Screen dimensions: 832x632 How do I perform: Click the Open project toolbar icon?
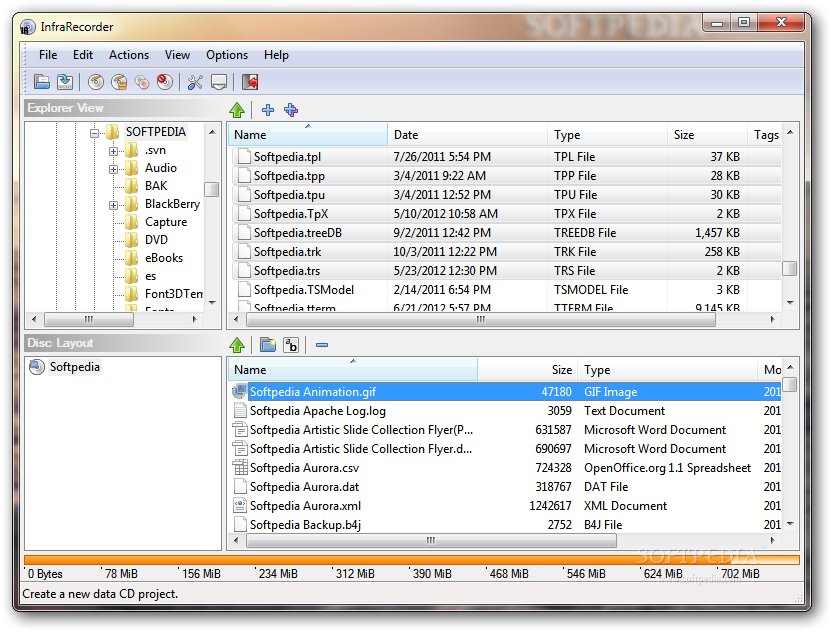coord(42,82)
